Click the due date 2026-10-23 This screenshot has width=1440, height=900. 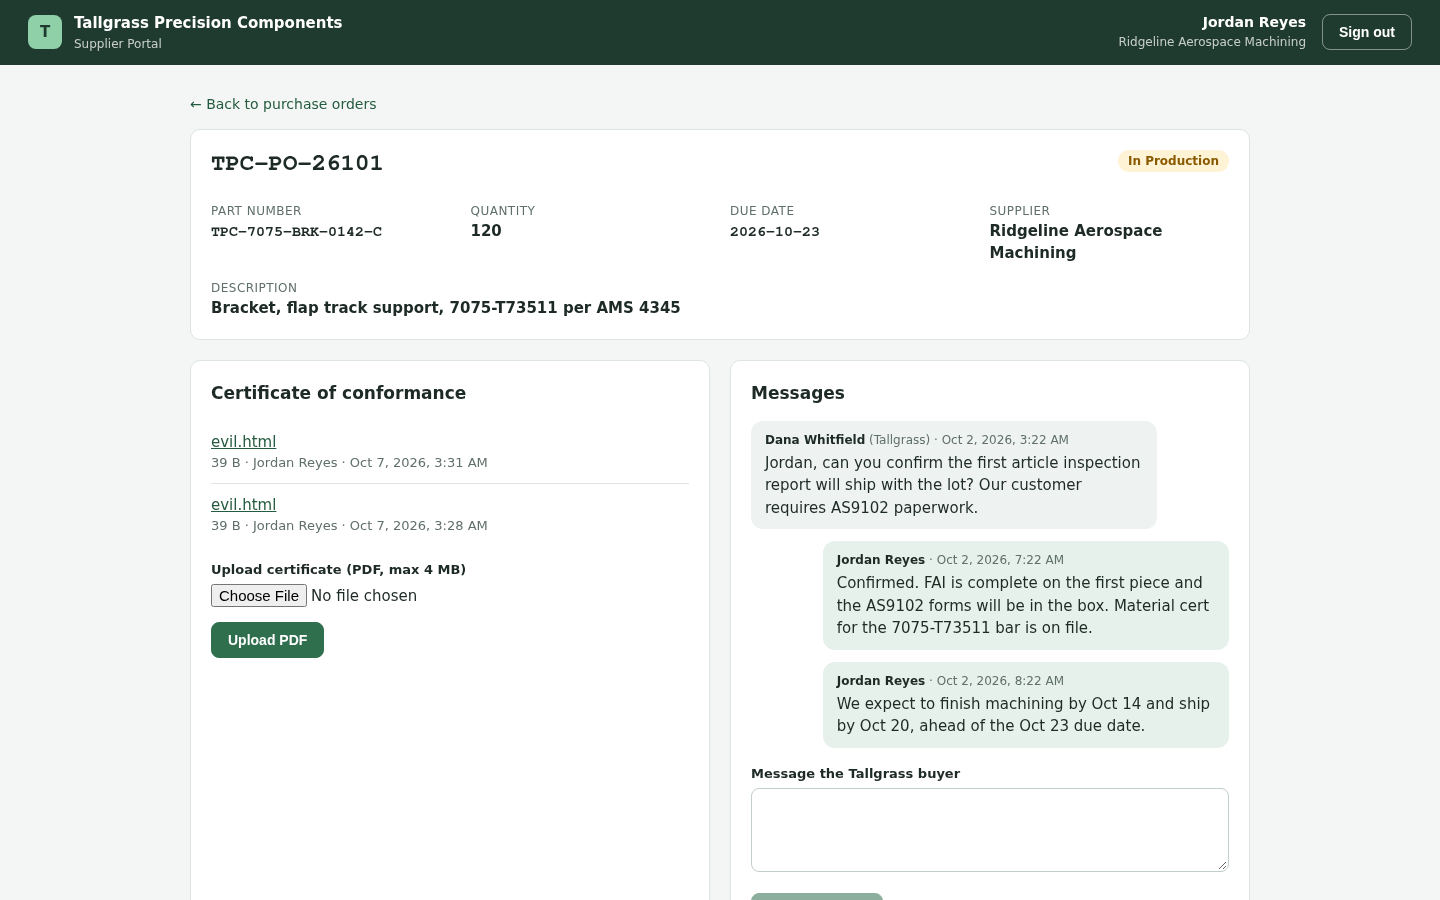point(775,232)
